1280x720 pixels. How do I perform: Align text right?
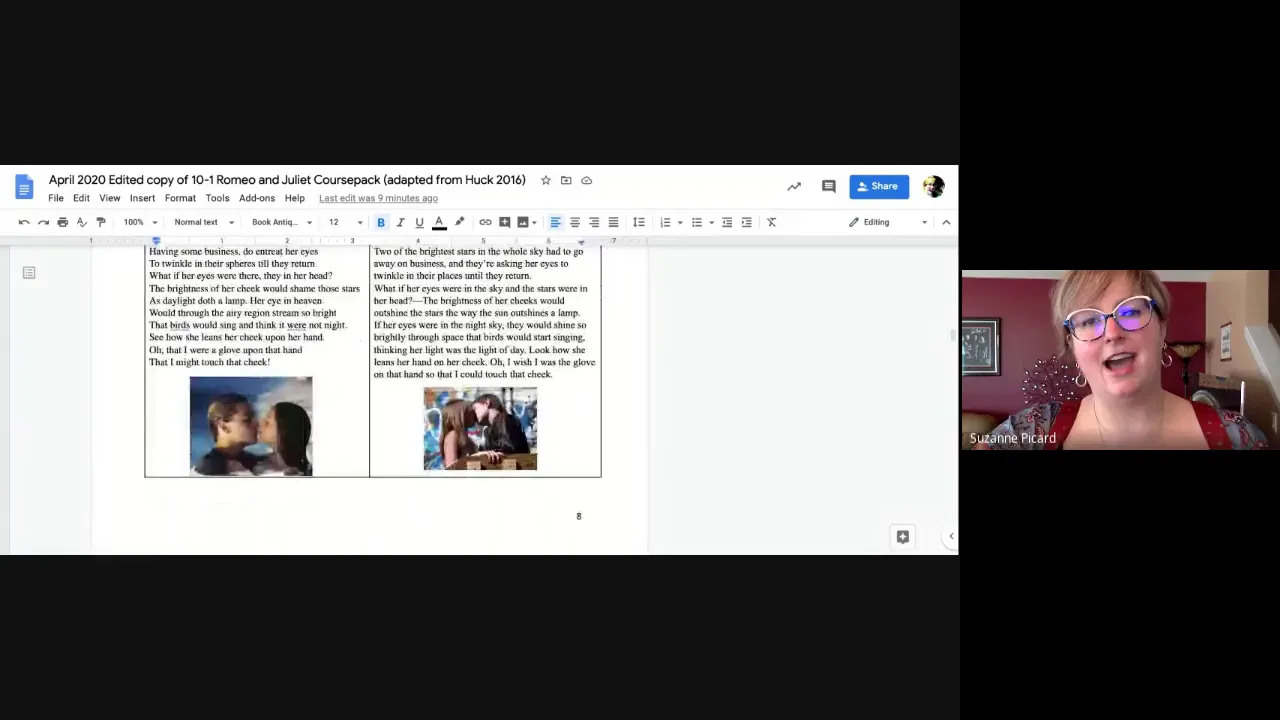coord(594,222)
